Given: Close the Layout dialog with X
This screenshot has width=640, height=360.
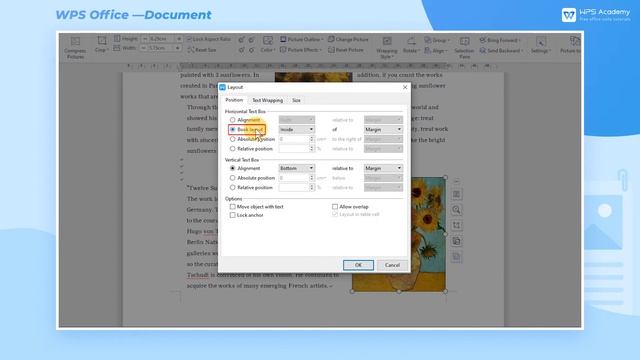Looking at the screenshot, I should [405, 87].
